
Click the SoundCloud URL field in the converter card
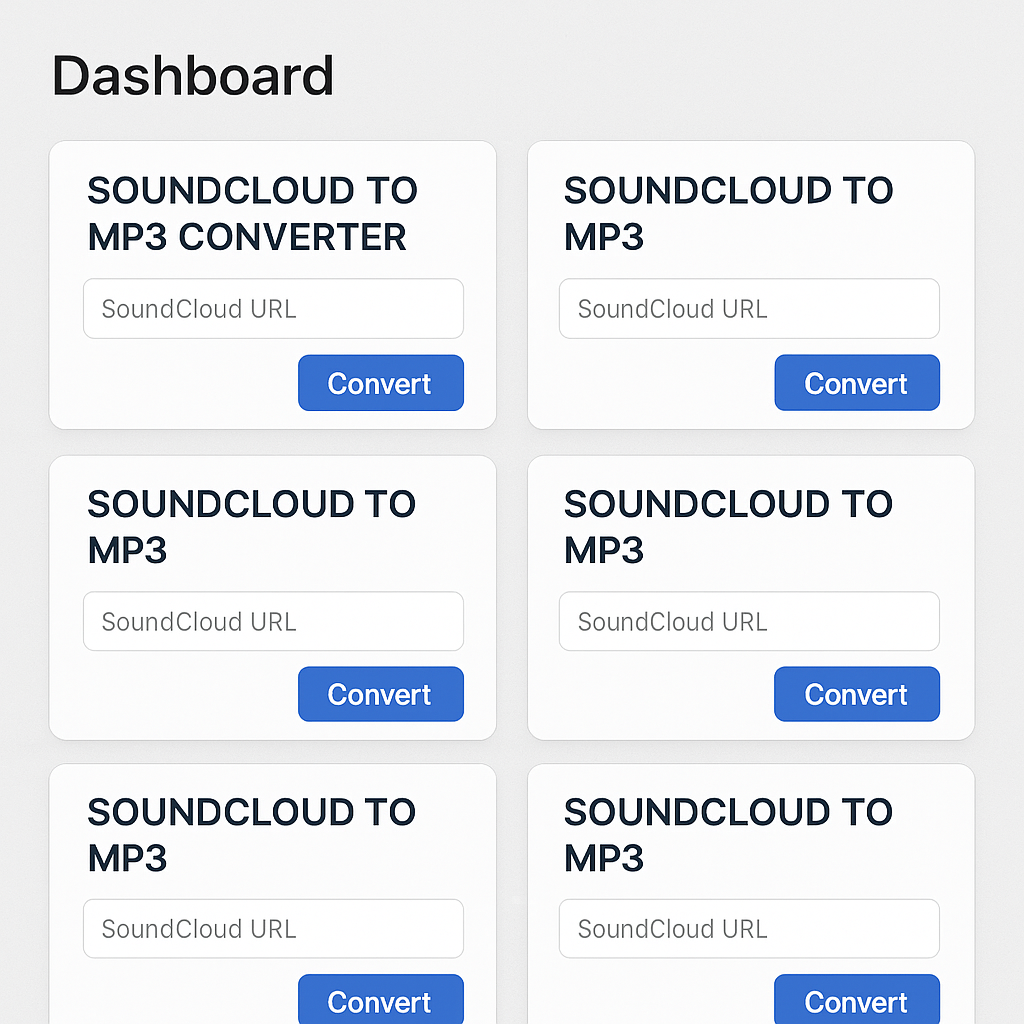[x=272, y=308]
